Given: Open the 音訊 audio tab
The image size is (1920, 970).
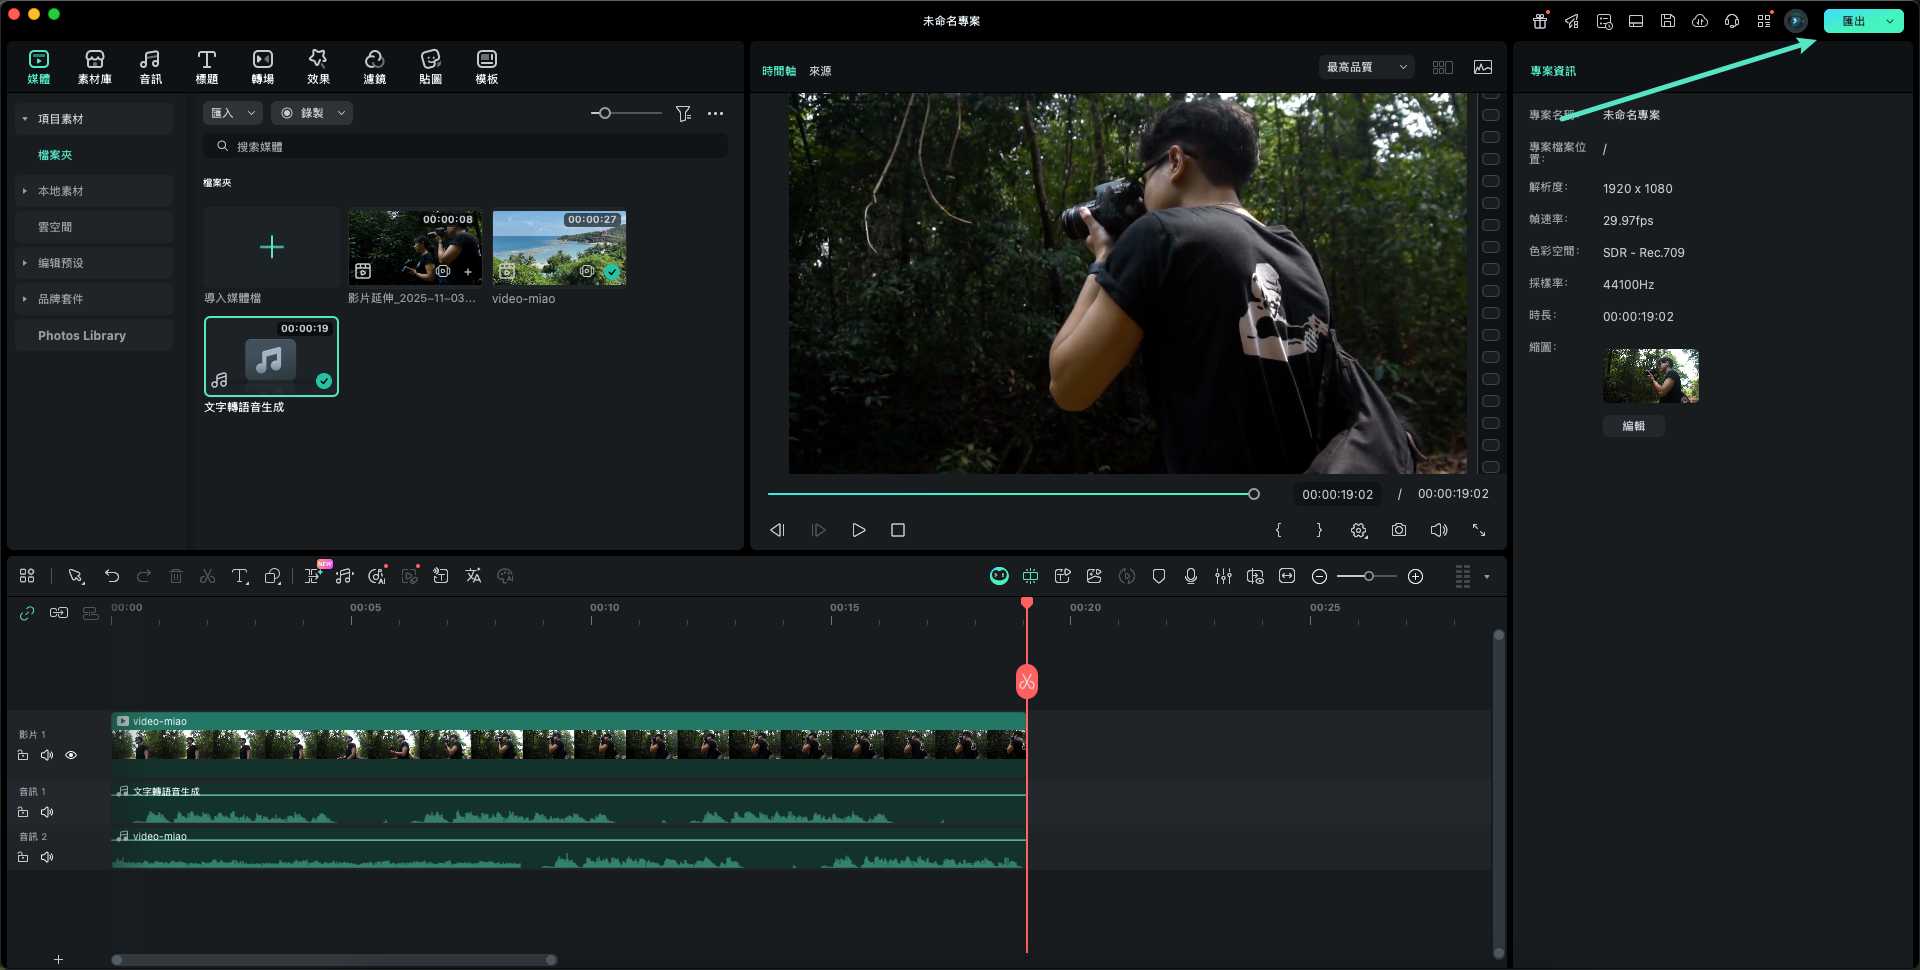Looking at the screenshot, I should 150,66.
